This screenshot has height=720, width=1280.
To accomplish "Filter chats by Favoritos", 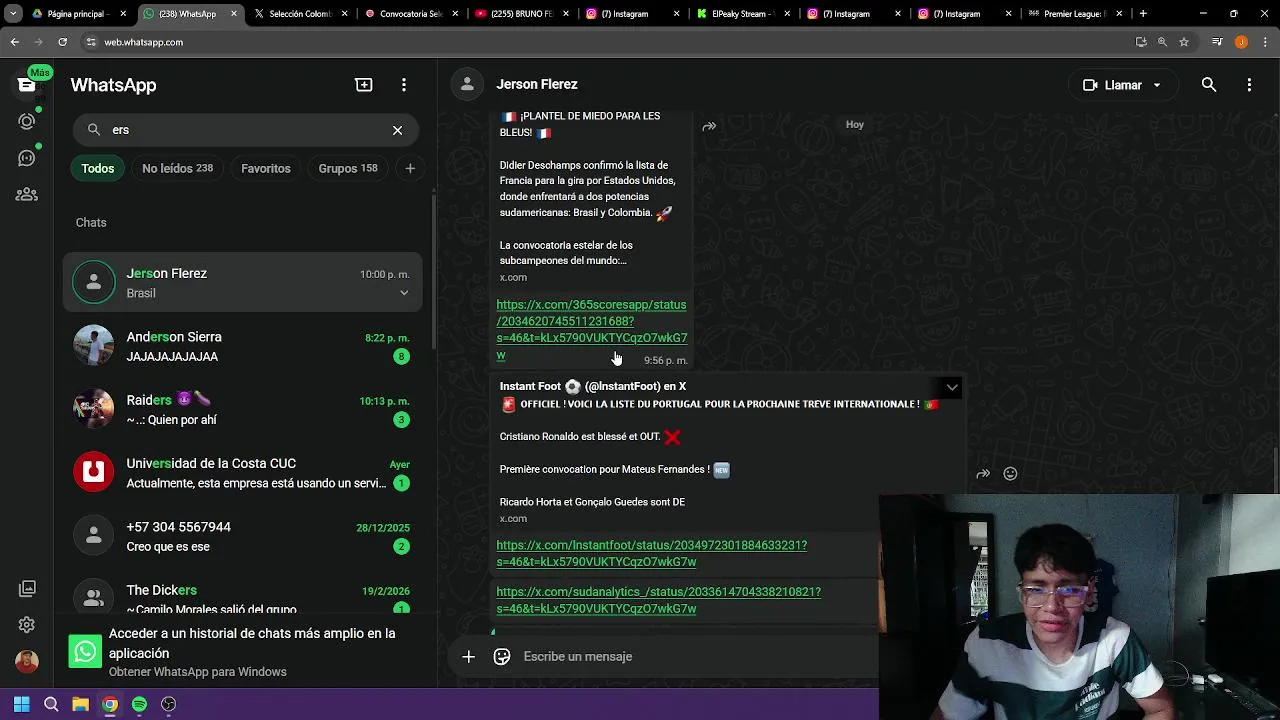I will pos(266,168).
